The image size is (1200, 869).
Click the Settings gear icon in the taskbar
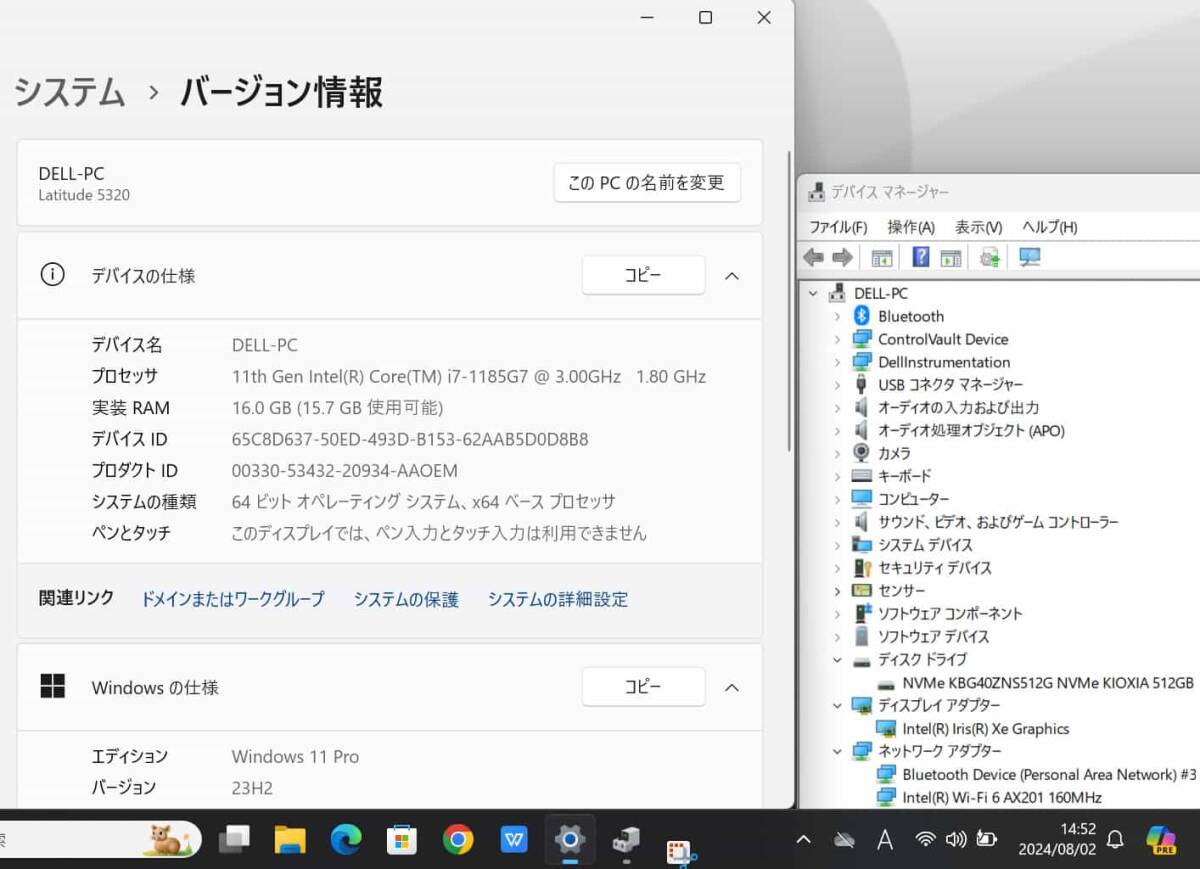569,840
